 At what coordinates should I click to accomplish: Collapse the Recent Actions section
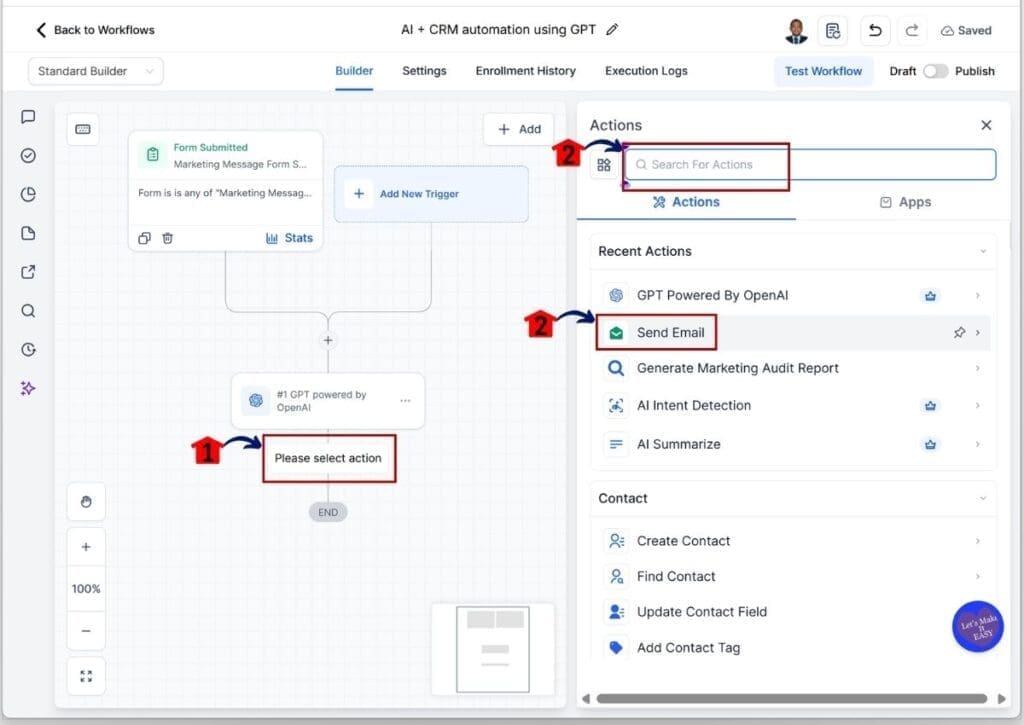982,251
